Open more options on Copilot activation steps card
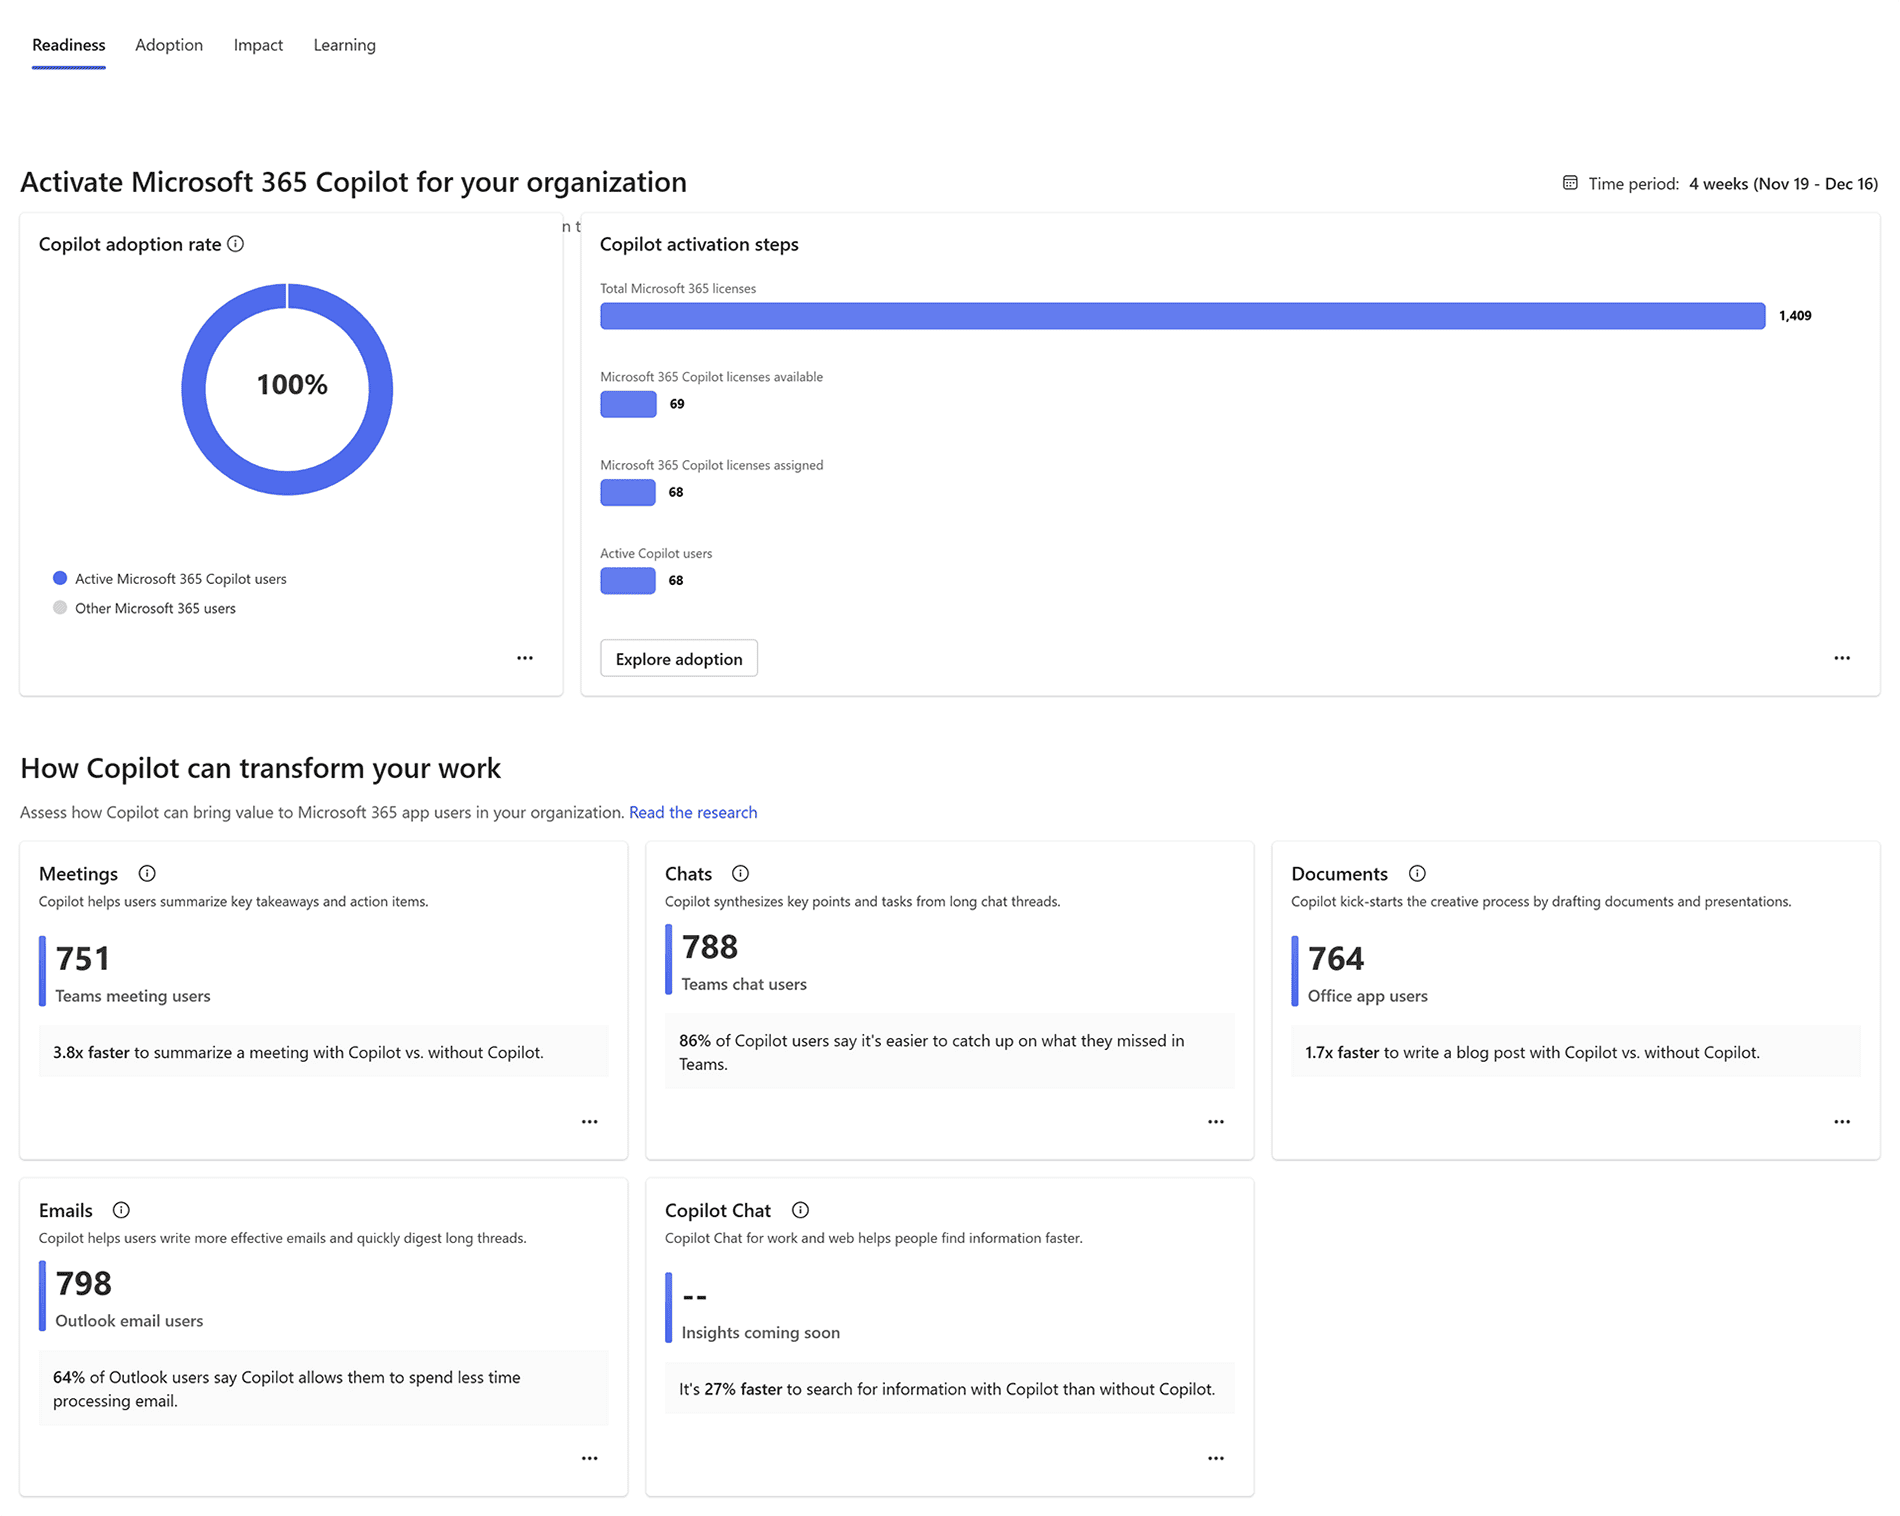This screenshot has width=1900, height=1516. pos(1842,658)
